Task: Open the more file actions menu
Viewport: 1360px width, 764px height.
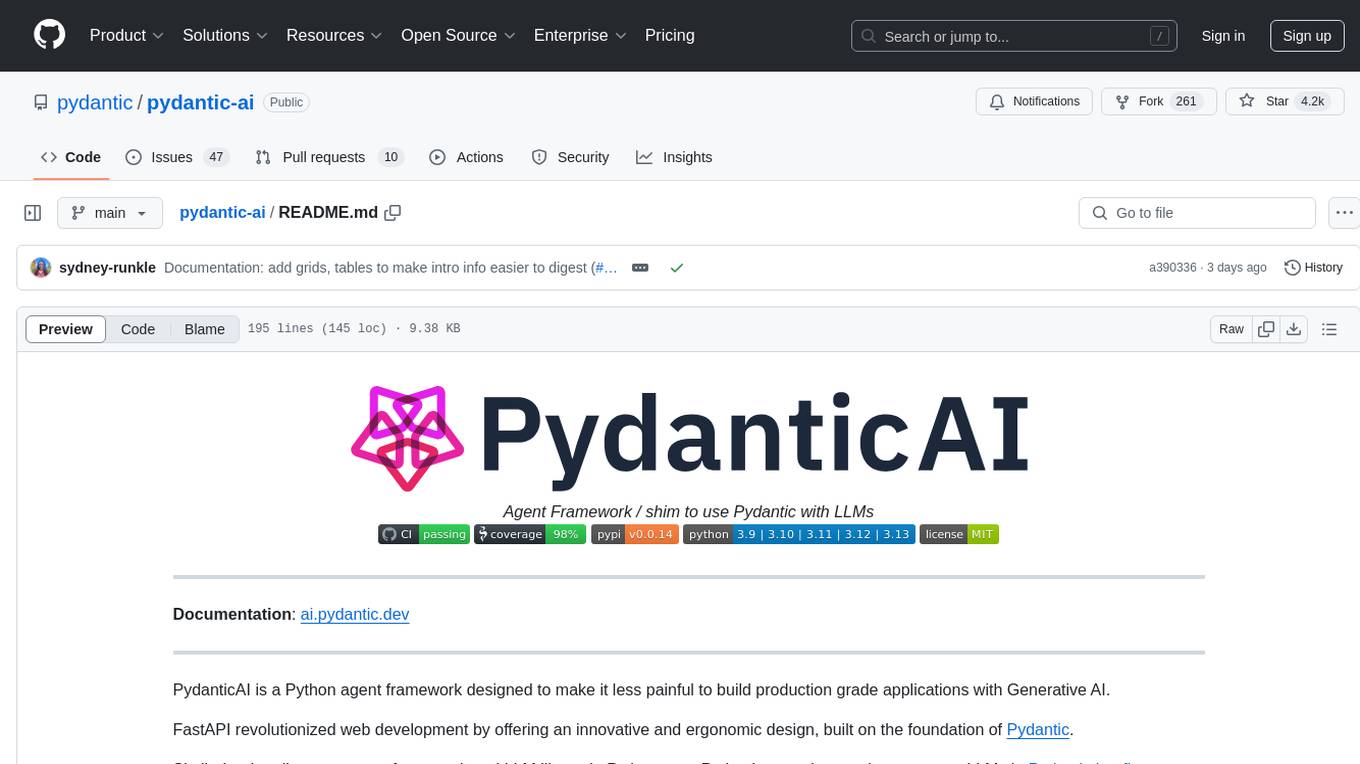Action: (x=1344, y=213)
